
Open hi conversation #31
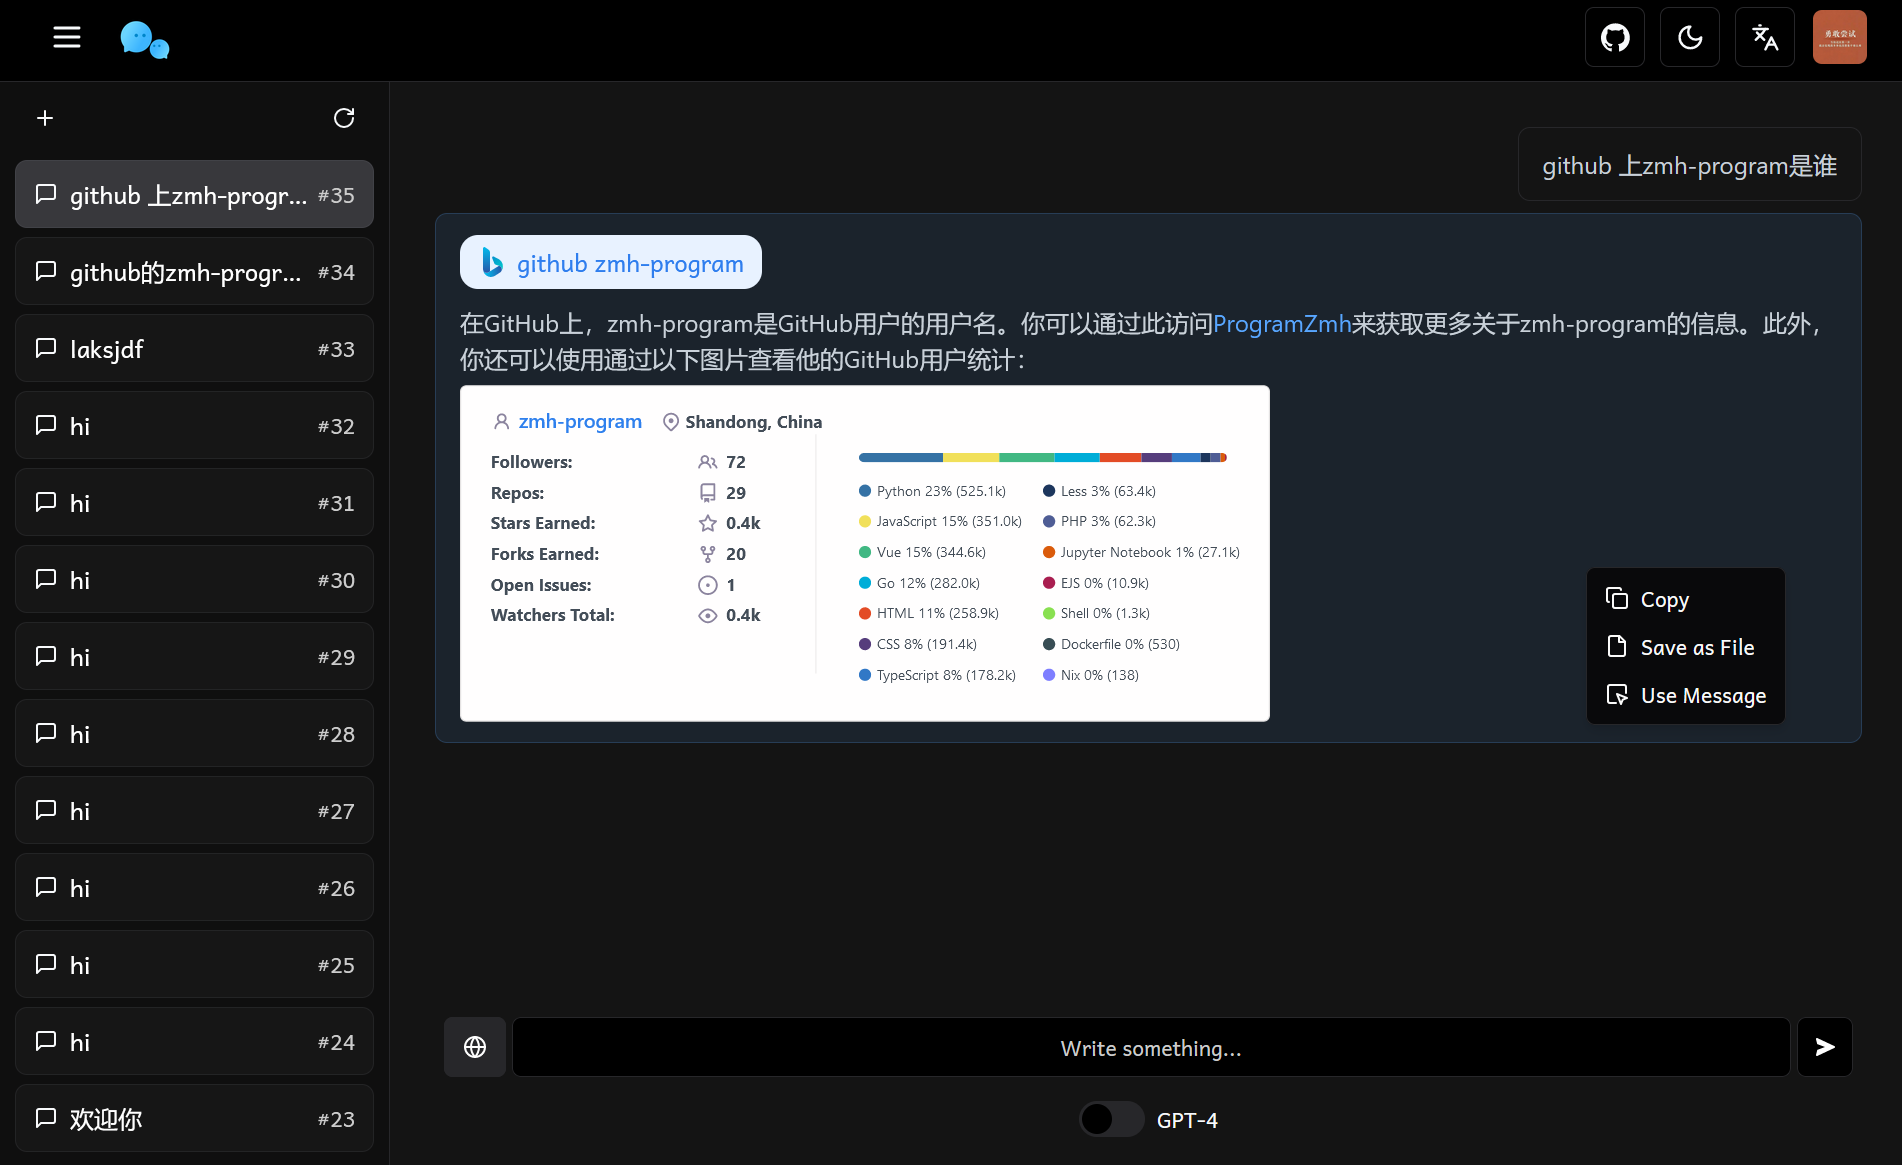tap(194, 502)
